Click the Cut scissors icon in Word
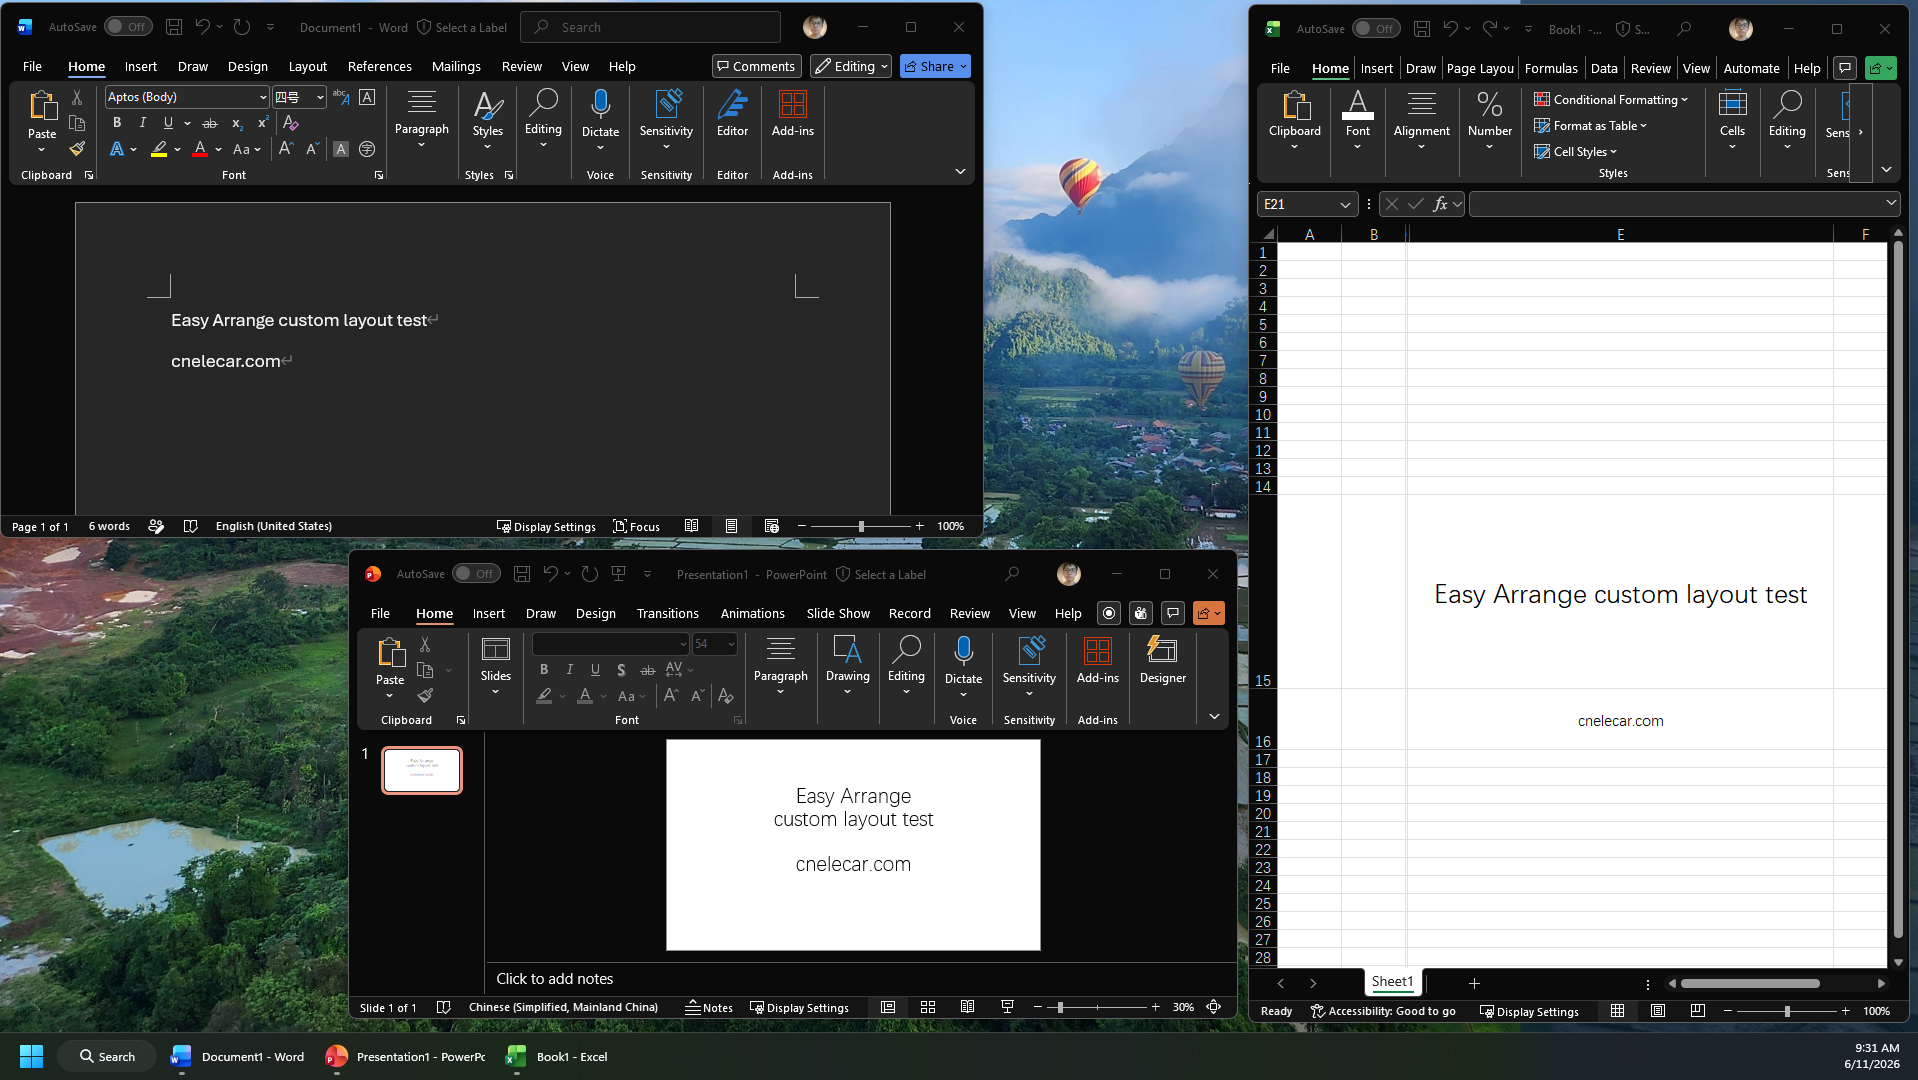The width and height of the screenshot is (1918, 1080). [x=77, y=97]
